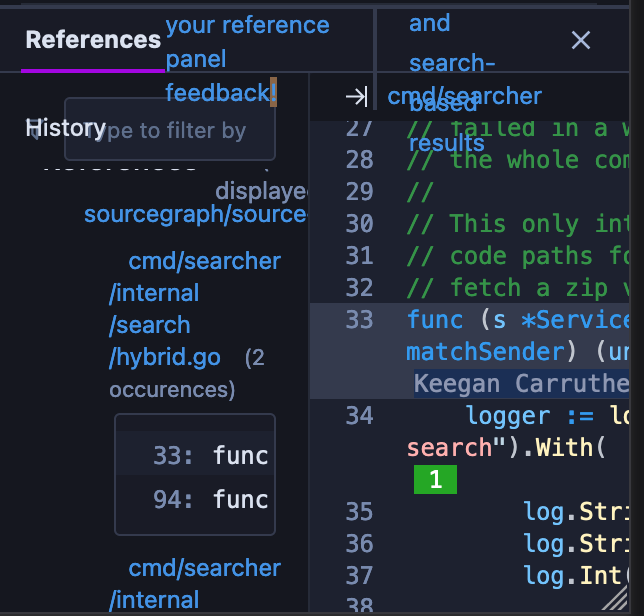Switch to the References tab
The height and width of the screenshot is (616, 644).
93,40
